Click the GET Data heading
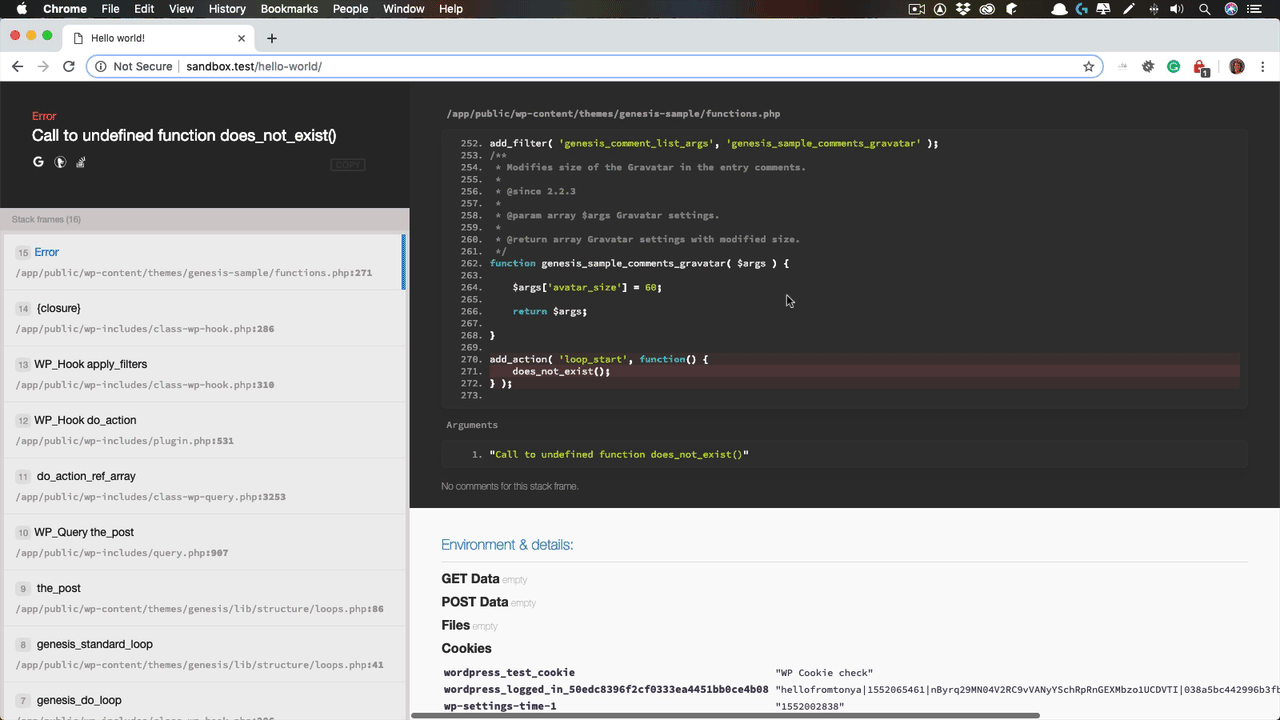 [470, 578]
